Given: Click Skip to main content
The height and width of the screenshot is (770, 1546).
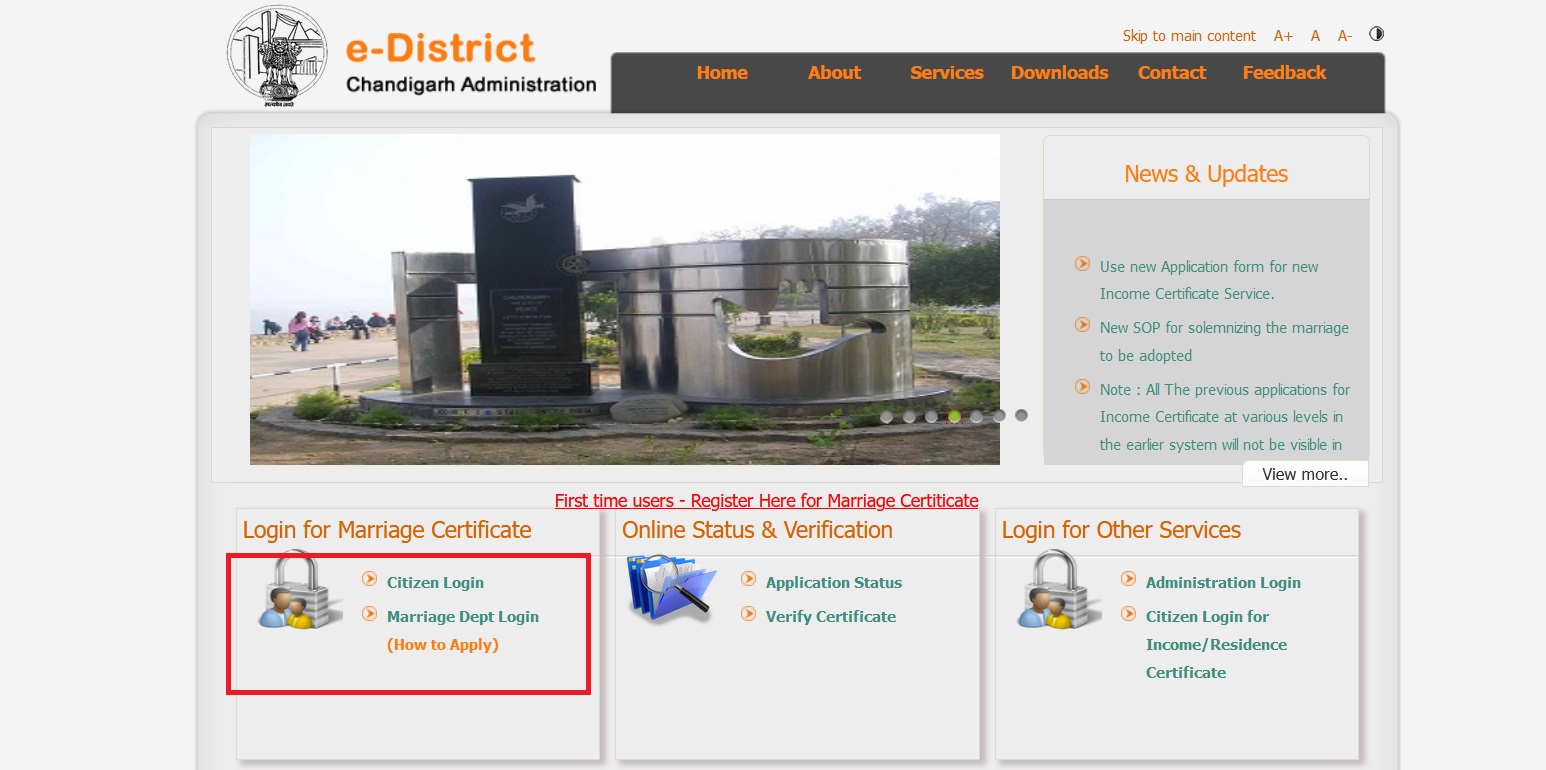Looking at the screenshot, I should point(1189,36).
